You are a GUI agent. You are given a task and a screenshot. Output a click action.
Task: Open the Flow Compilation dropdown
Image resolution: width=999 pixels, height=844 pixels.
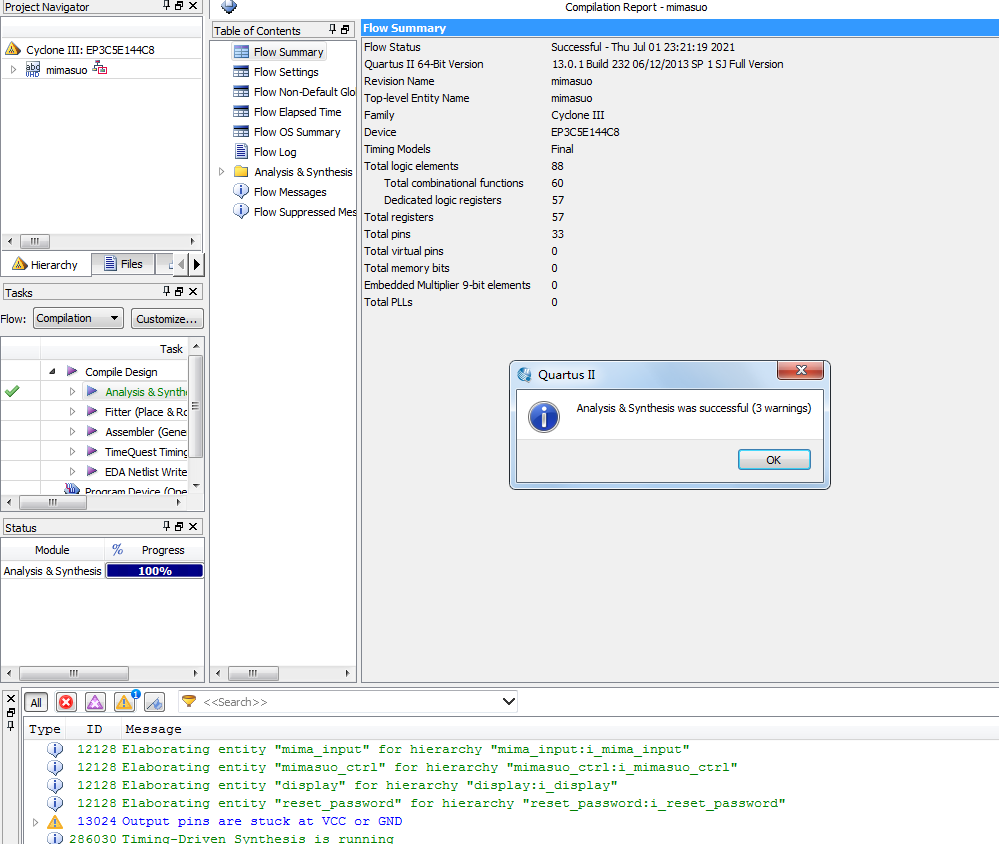[x=78, y=318]
